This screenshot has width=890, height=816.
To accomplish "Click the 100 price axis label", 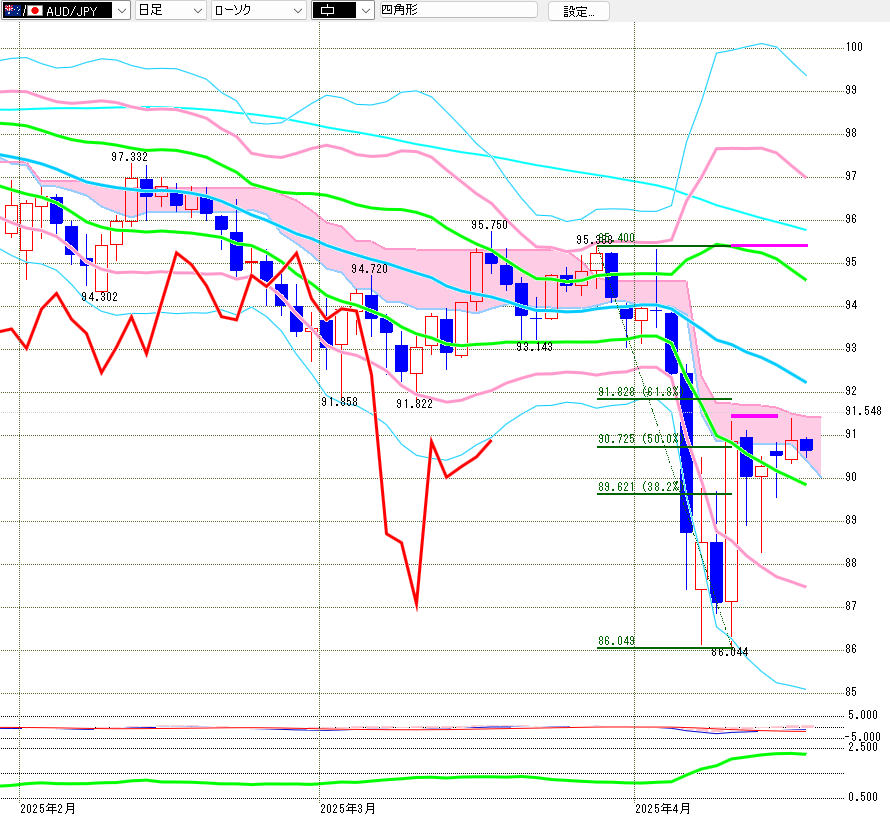I will coord(854,47).
